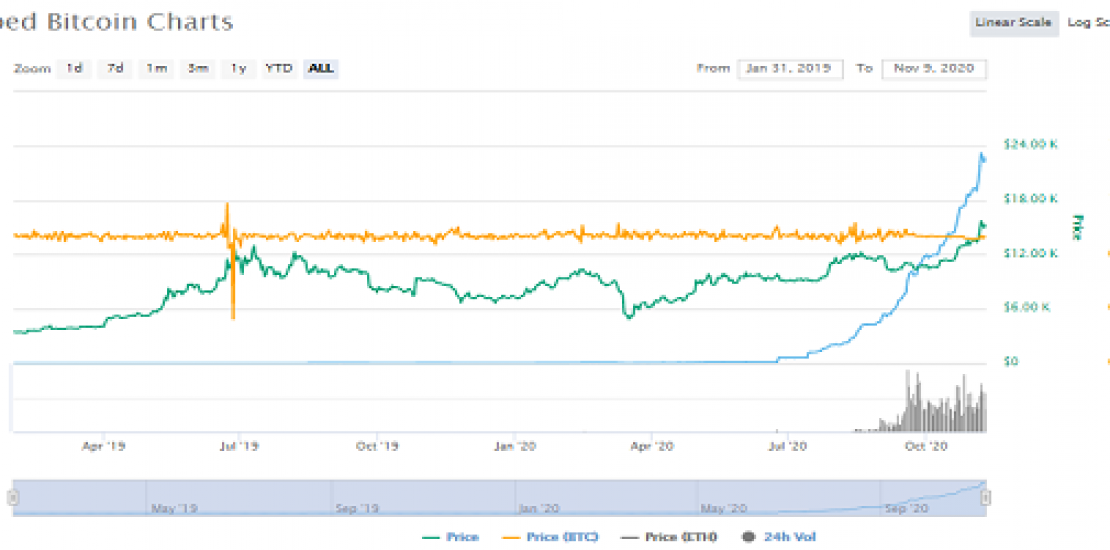Switch to Linear Scale
The width and height of the screenshot is (1110, 550).
tap(1013, 22)
